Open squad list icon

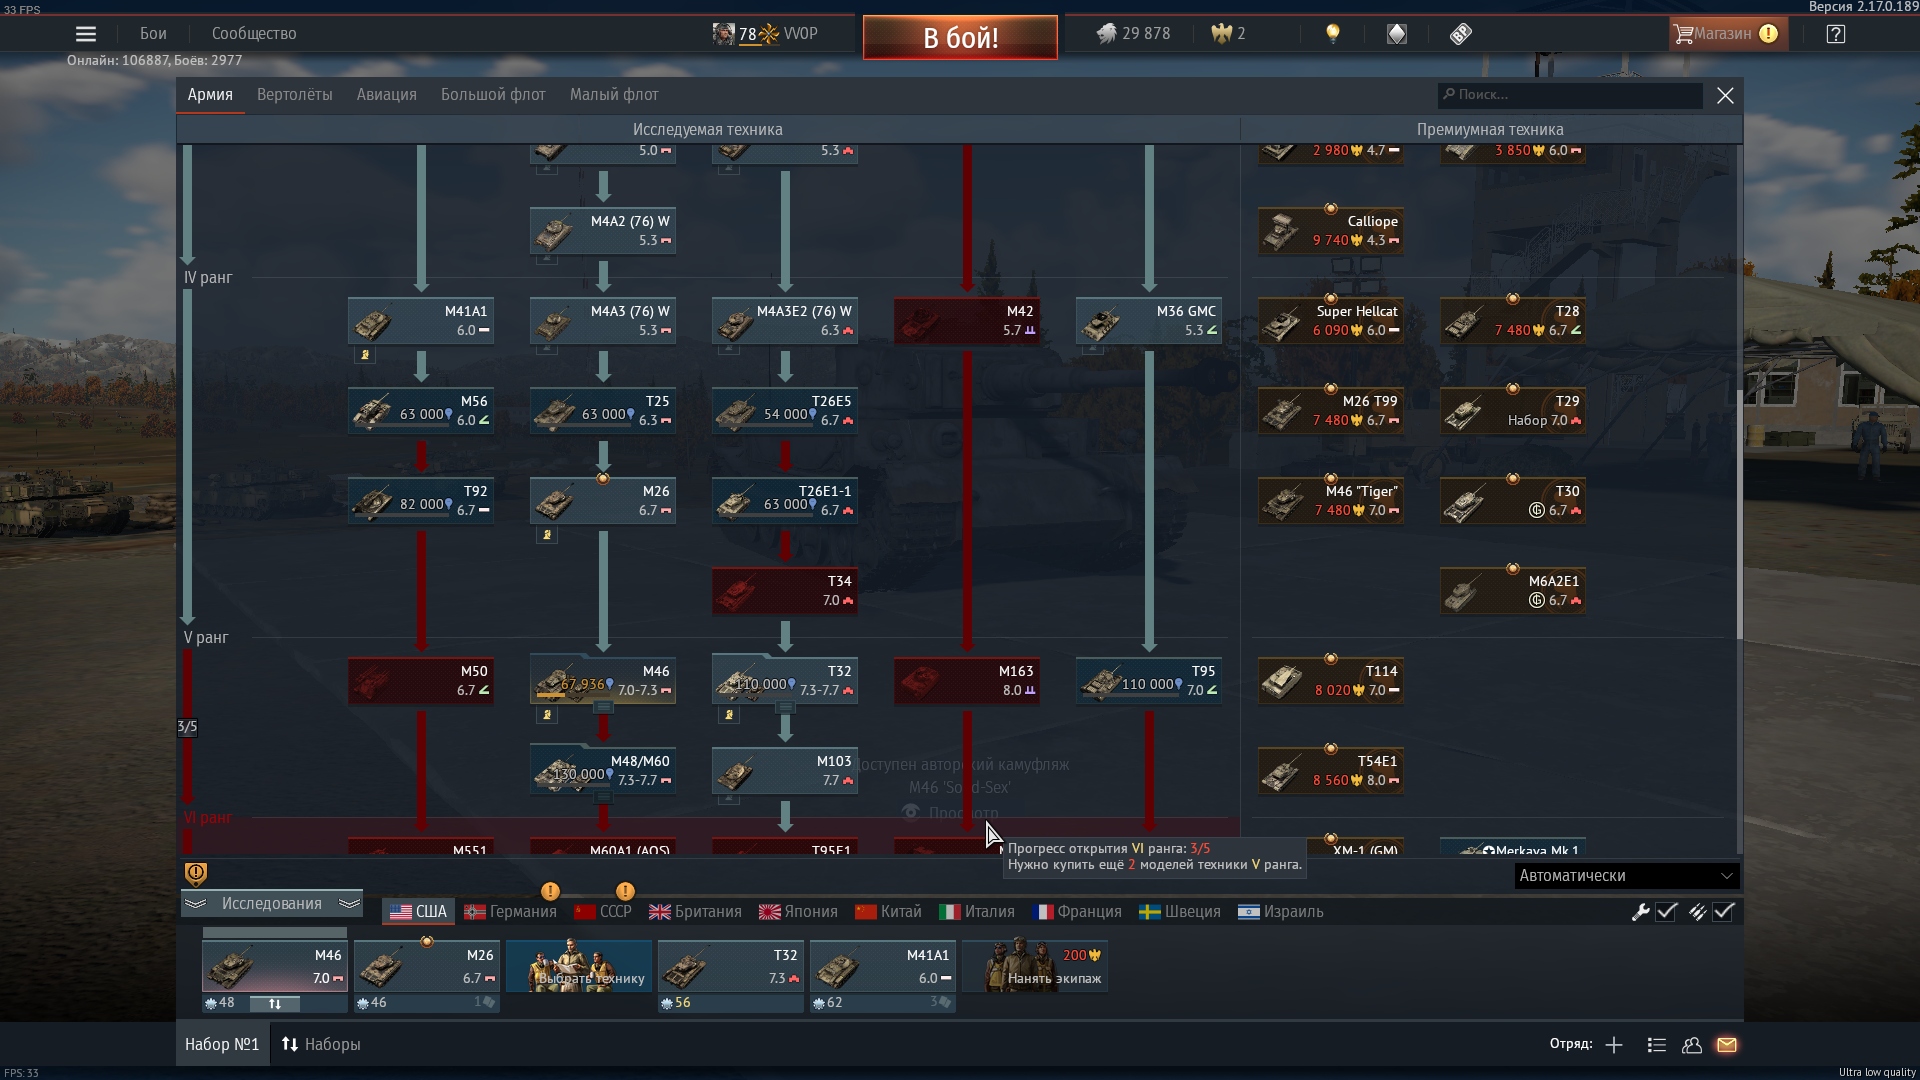pos(1657,1045)
